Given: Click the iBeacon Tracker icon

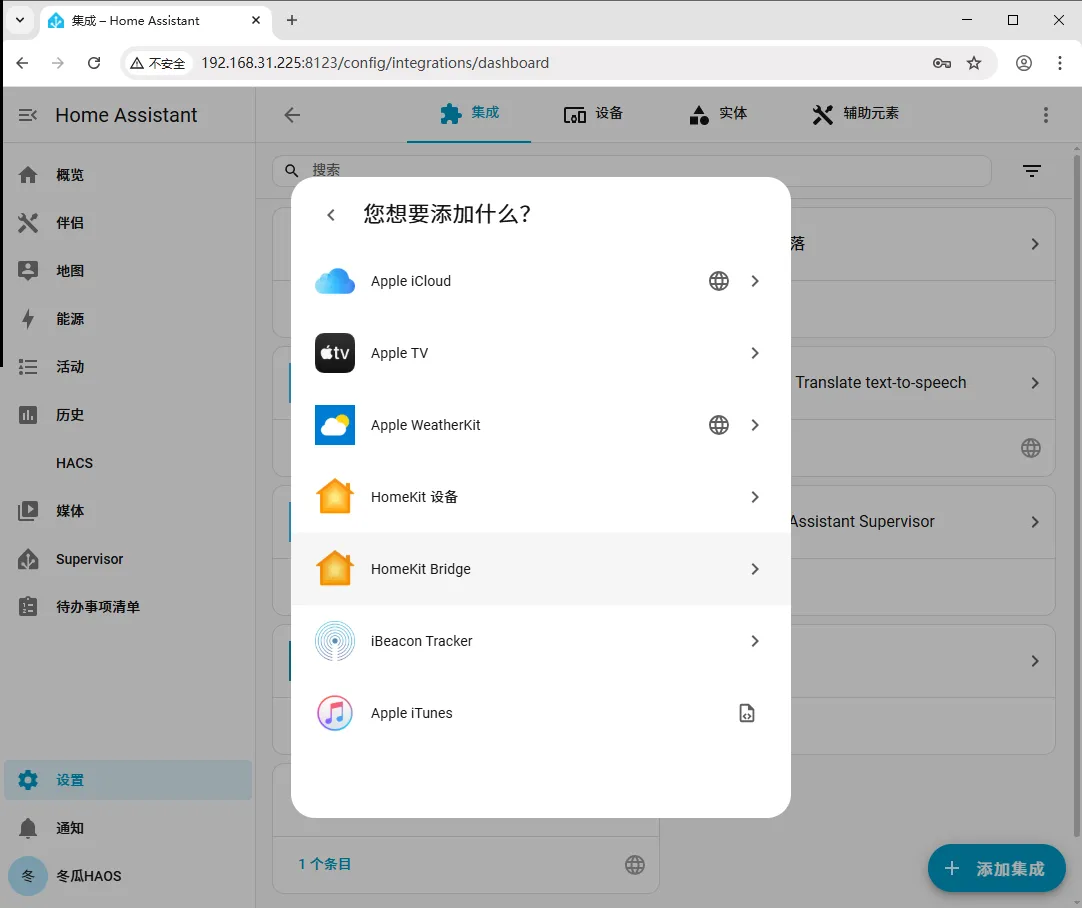Looking at the screenshot, I should 335,641.
